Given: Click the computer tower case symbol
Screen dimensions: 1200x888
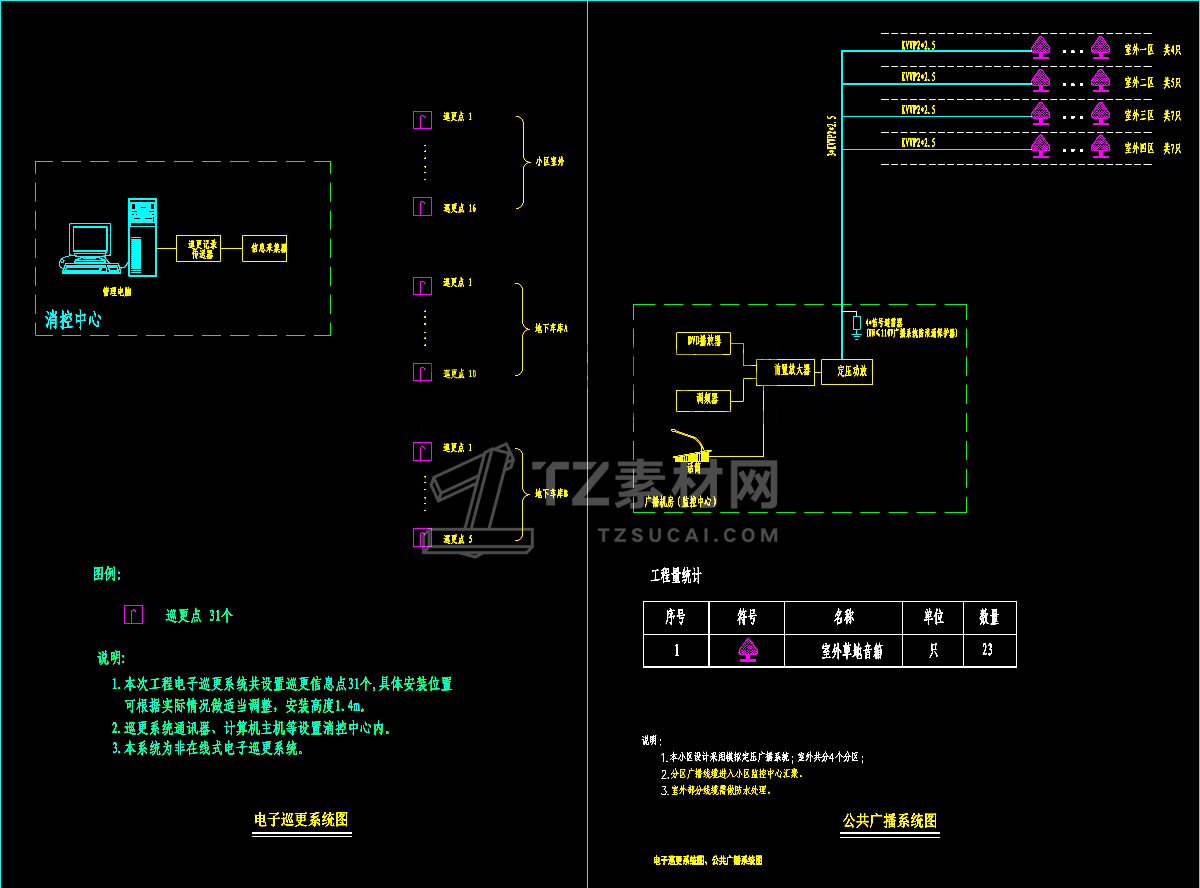Looking at the screenshot, I should click(143, 237).
